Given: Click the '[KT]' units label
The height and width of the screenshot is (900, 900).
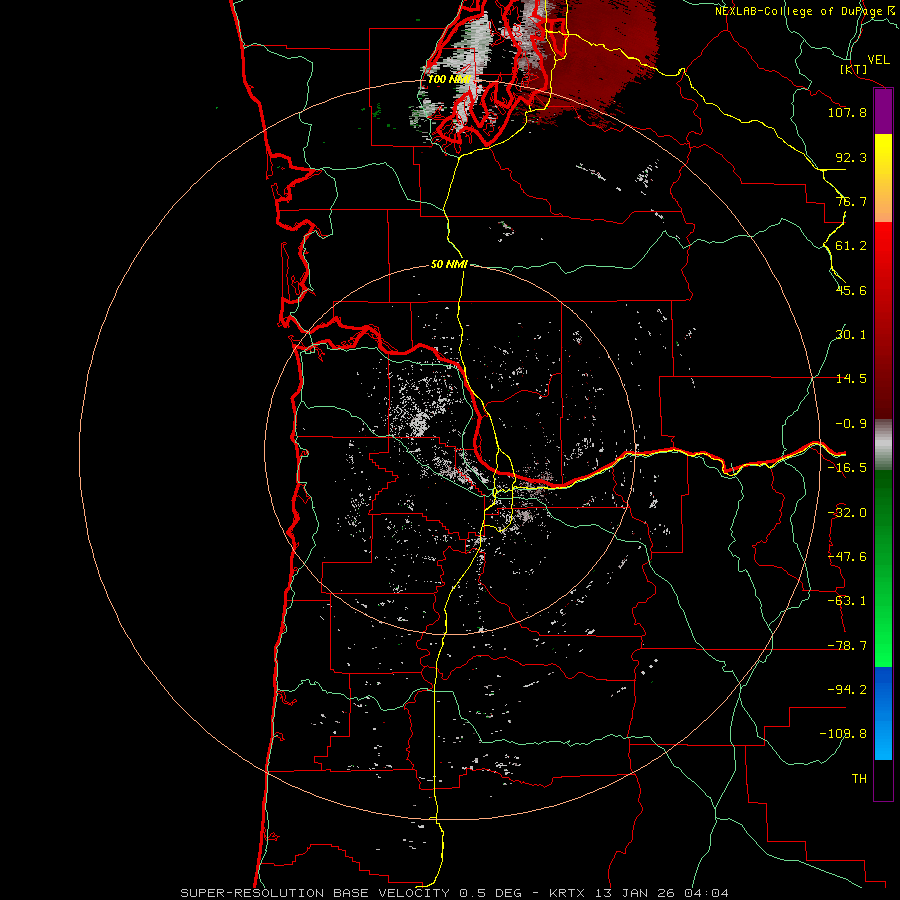Looking at the screenshot, I should point(854,70).
